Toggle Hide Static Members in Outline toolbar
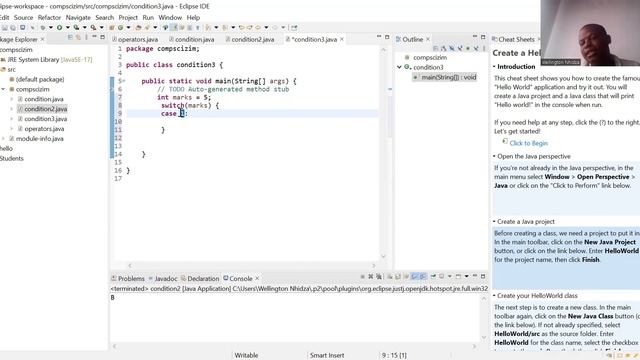Image resolution: width=640 pixels, height=360 pixels. point(460,48)
